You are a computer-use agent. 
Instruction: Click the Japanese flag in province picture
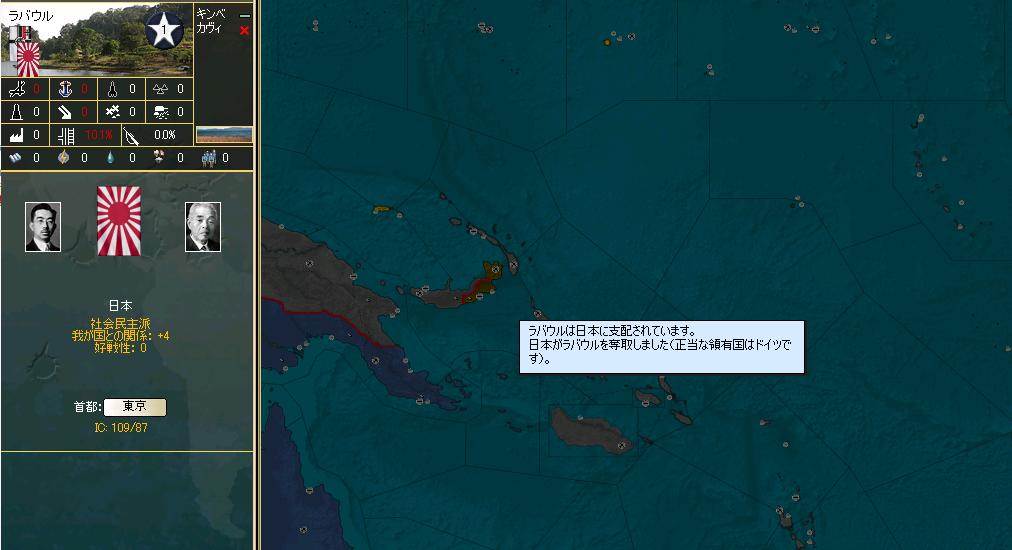tap(28, 59)
